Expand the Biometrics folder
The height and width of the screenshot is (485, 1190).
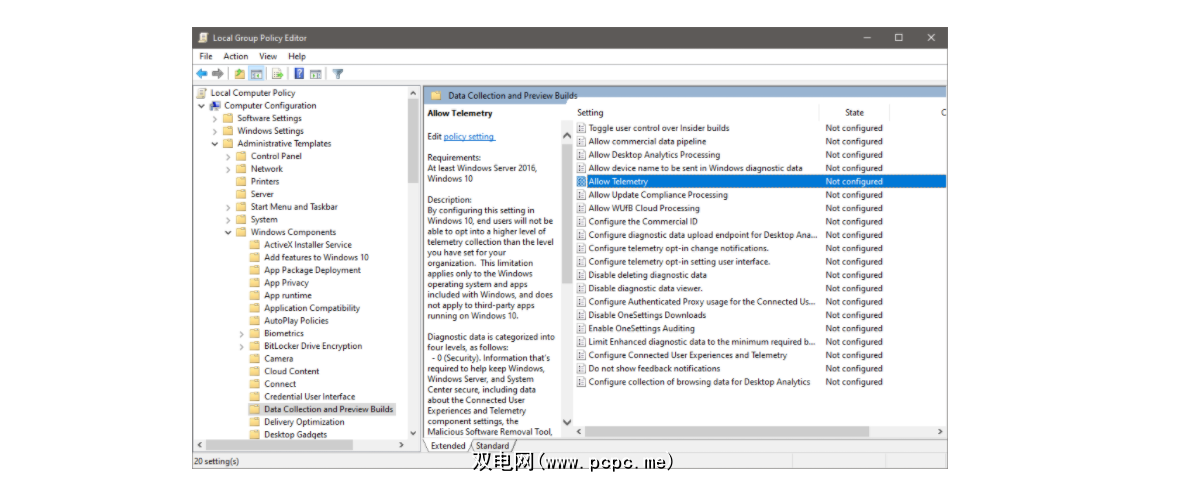[x=242, y=333]
